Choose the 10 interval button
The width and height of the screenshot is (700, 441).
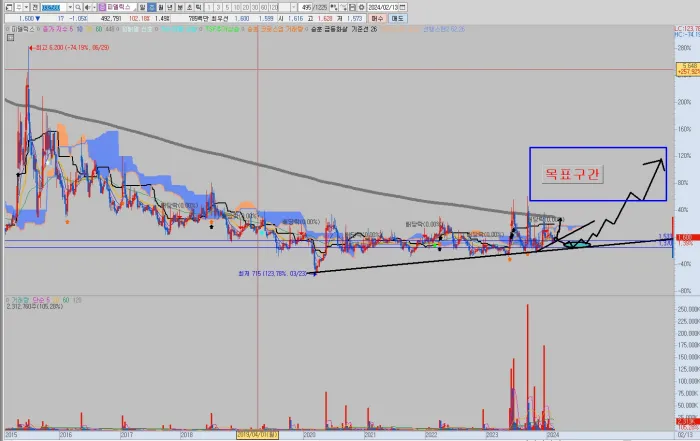coord(237,7)
